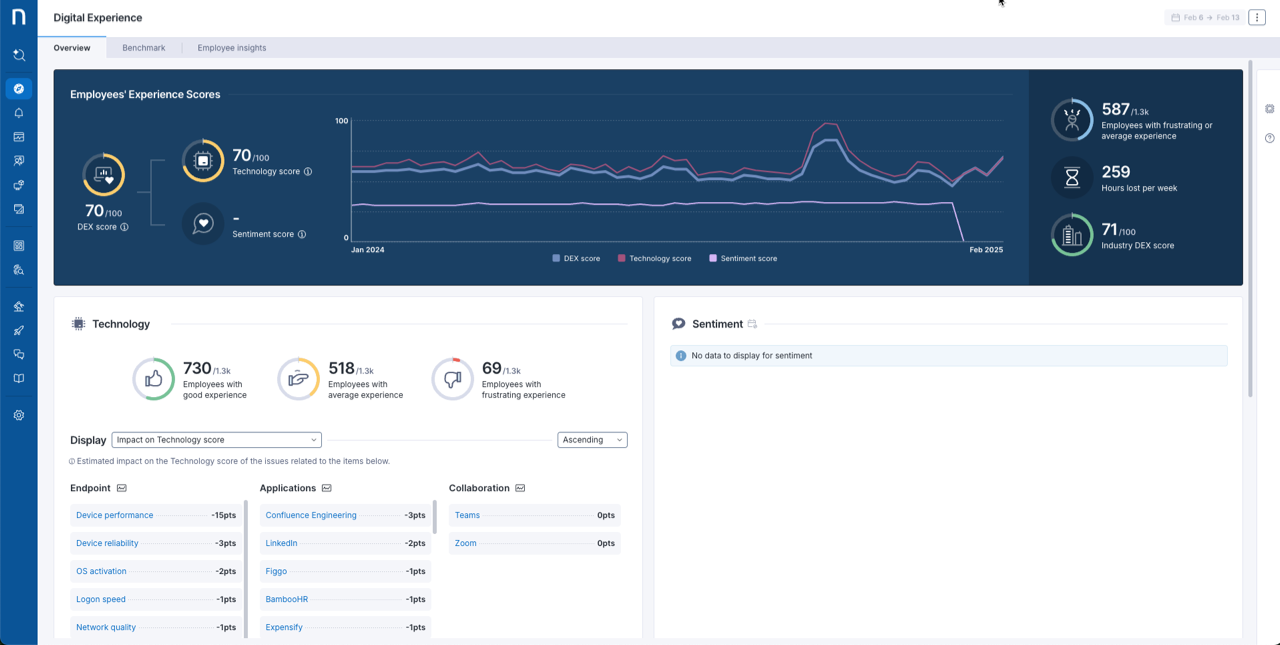Open the search icon in left sidebar

[18, 55]
